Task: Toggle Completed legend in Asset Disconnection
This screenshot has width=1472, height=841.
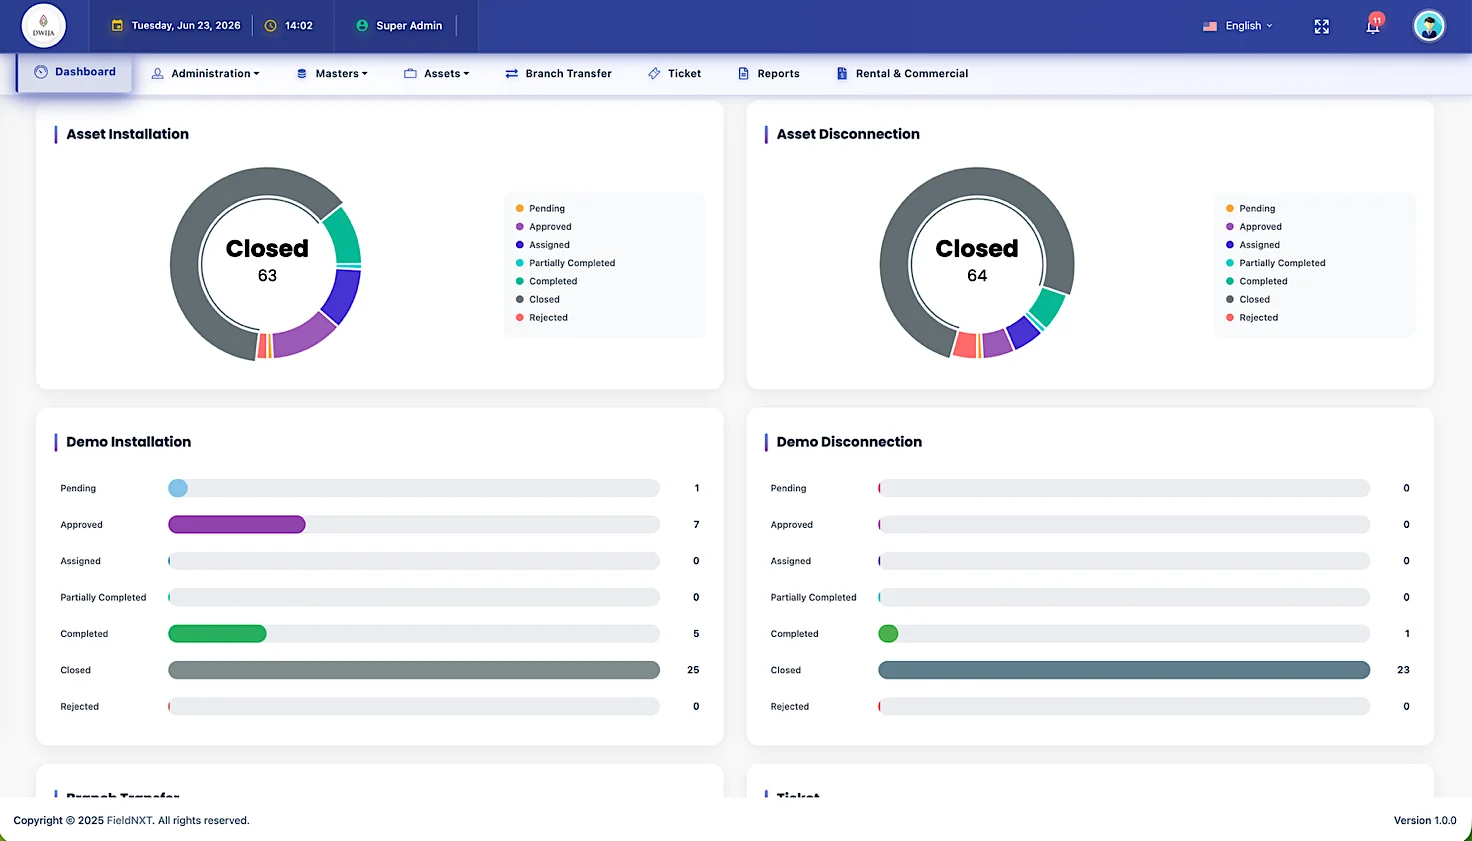Action: tap(1256, 281)
